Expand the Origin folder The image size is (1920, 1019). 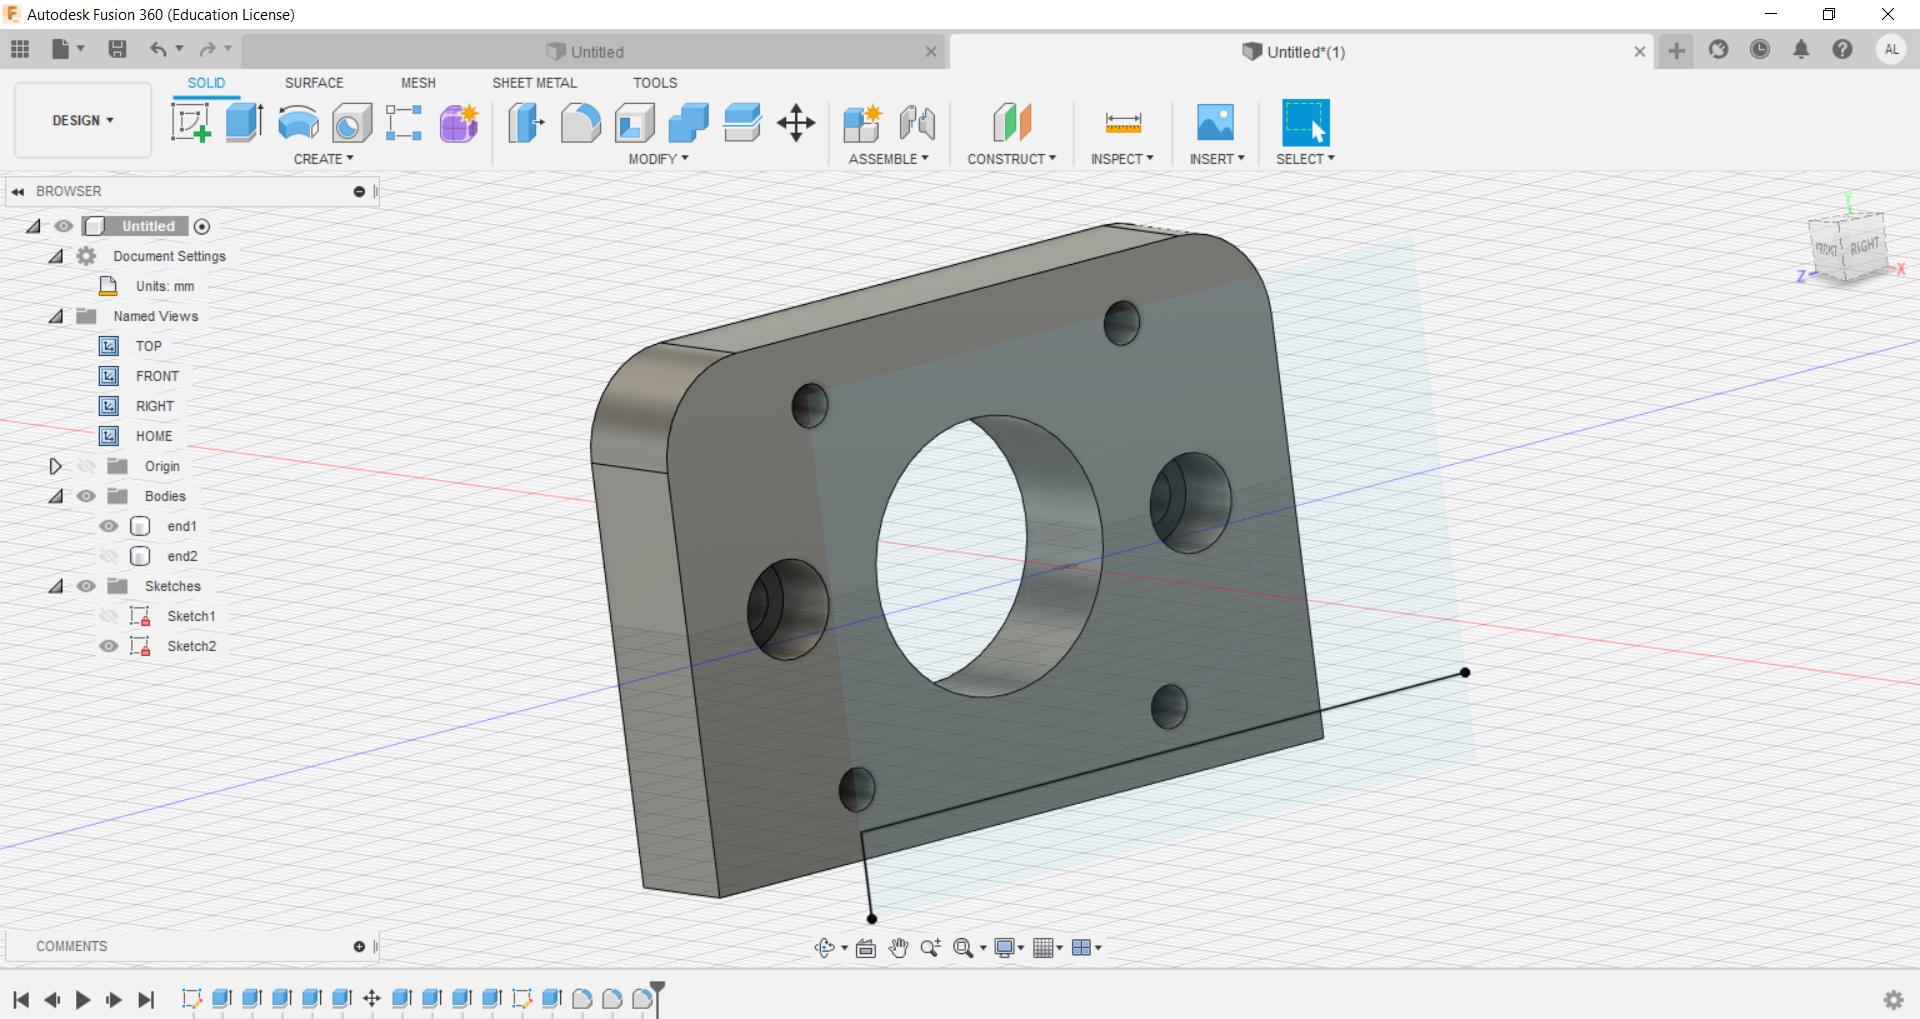[x=56, y=466]
